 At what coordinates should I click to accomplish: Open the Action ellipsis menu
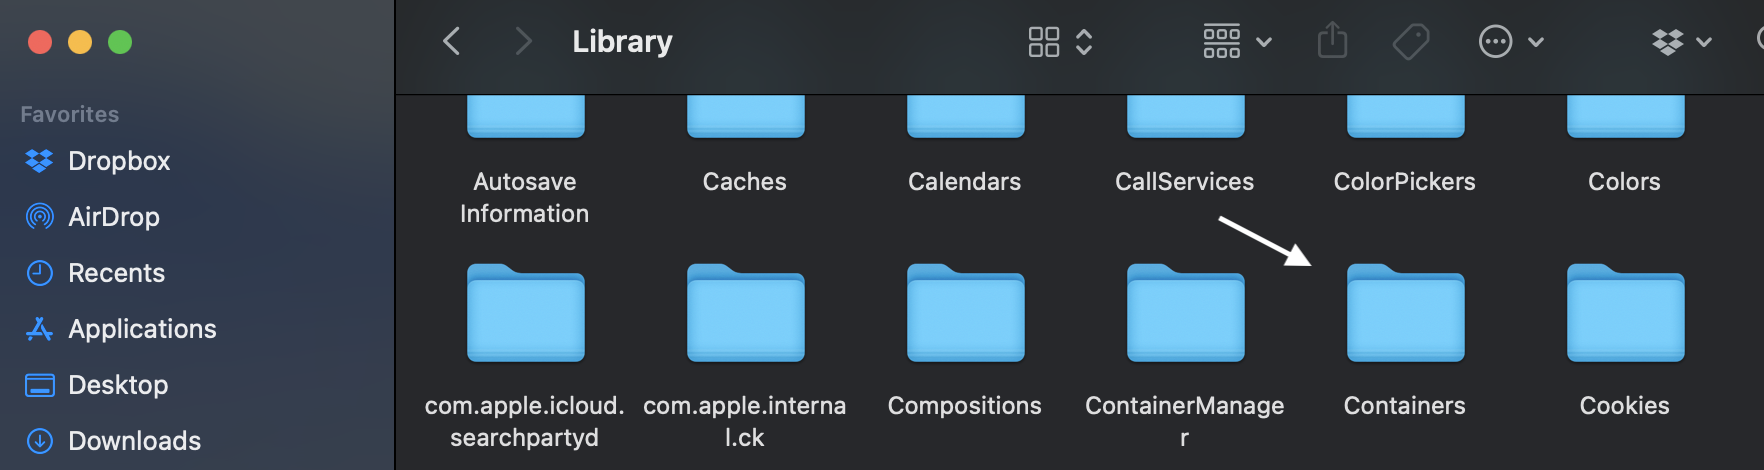(x=1511, y=42)
